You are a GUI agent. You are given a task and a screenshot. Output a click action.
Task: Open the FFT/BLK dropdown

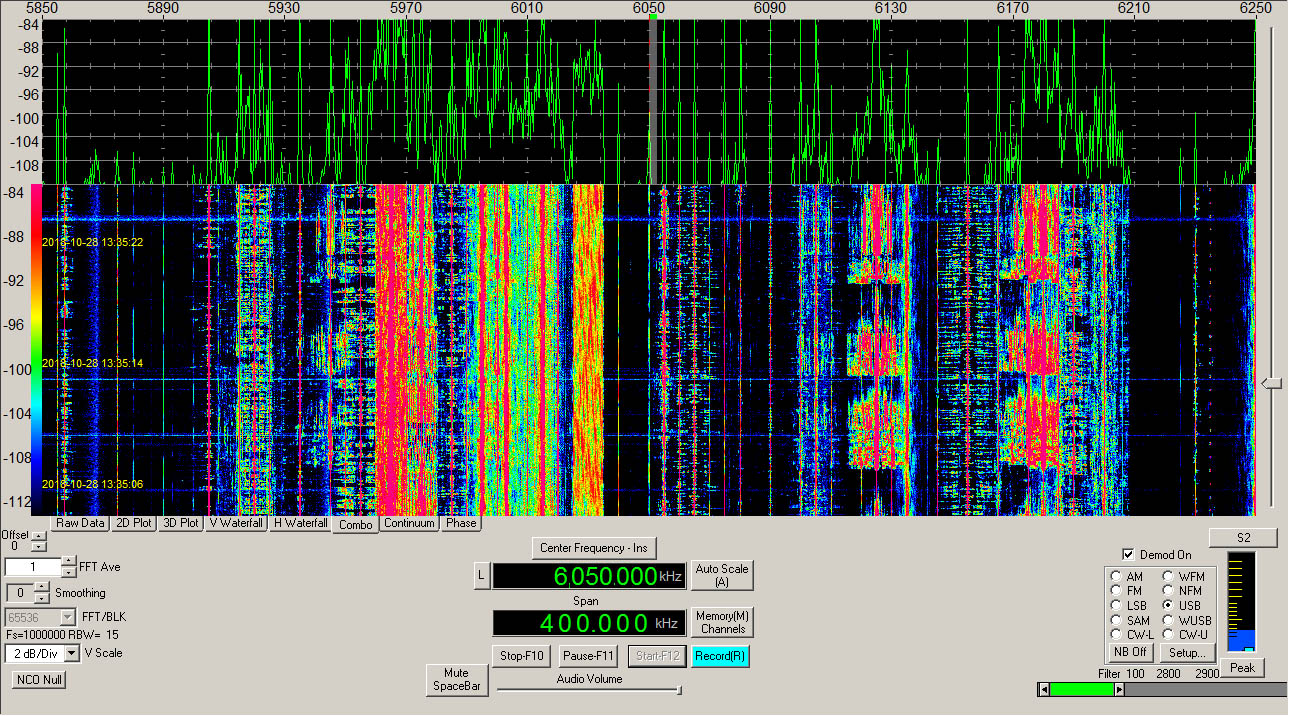pyautogui.click(x=68, y=618)
